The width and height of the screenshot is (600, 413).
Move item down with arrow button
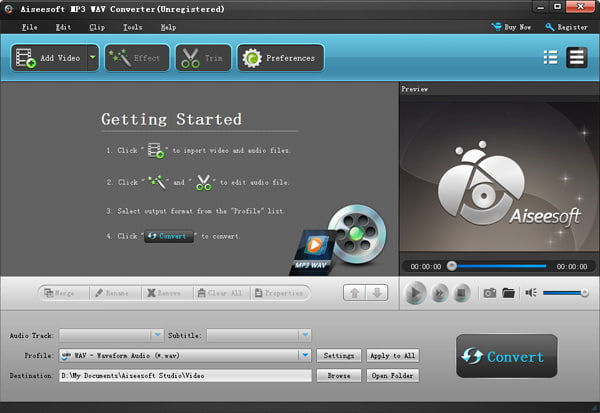(x=376, y=293)
